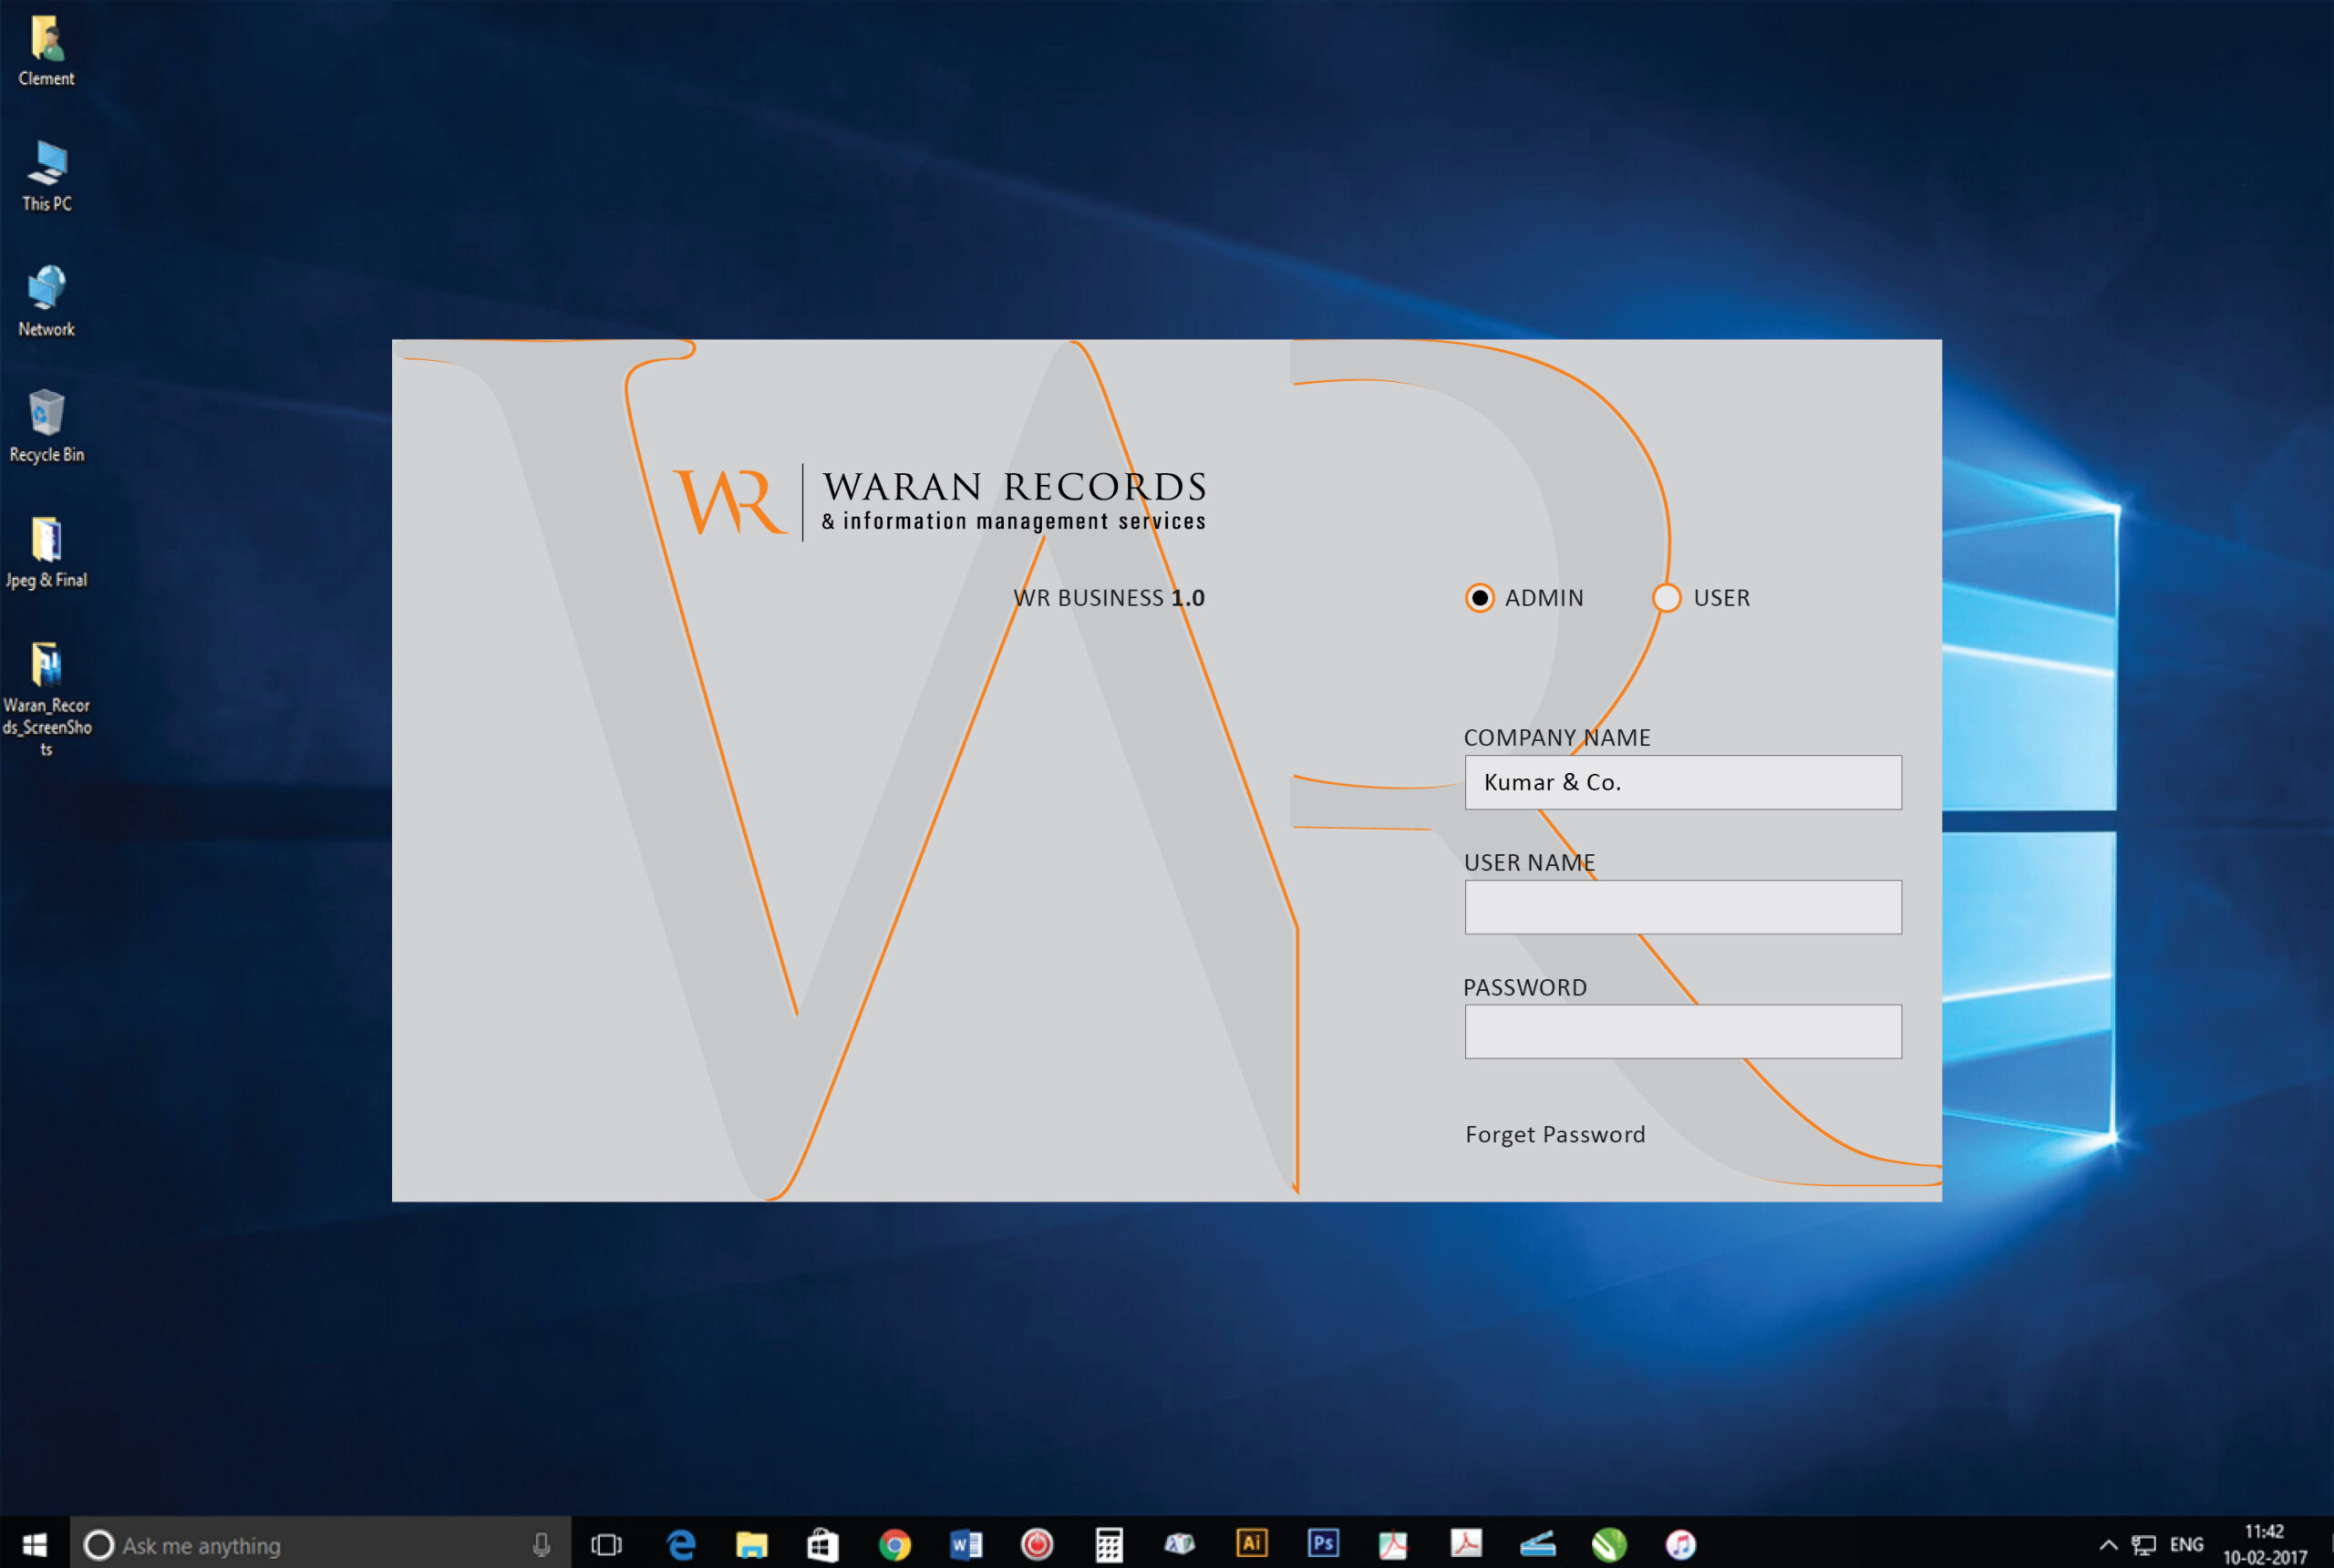Open the Clement desktop folder icon

46,51
